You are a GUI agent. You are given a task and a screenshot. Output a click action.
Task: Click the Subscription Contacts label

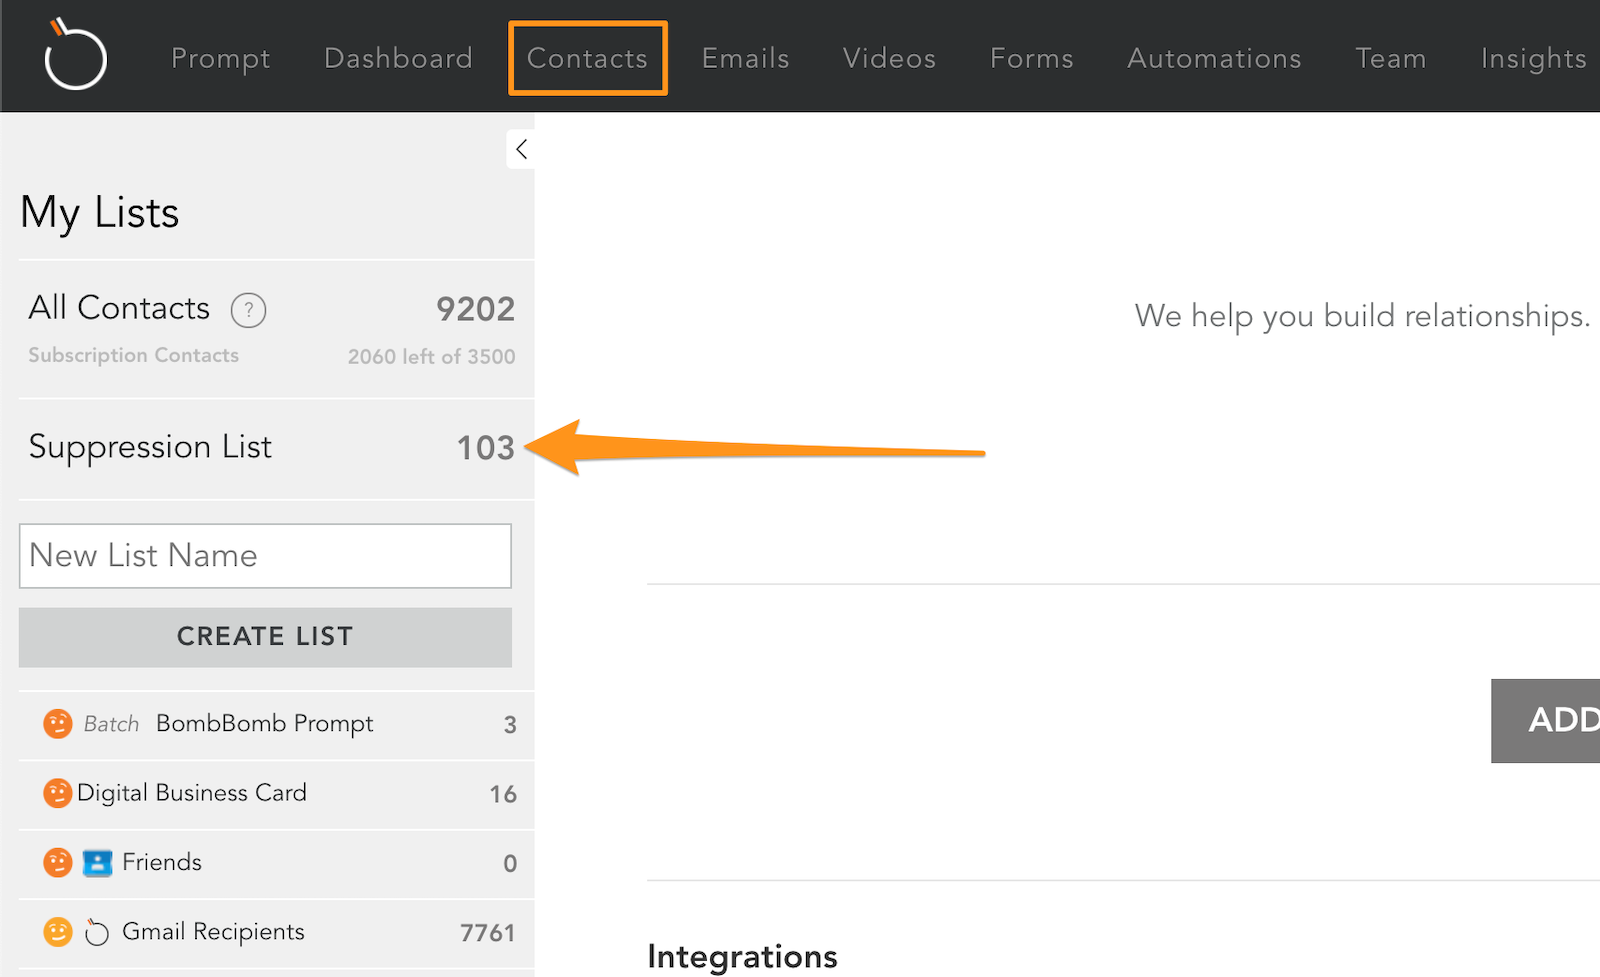coord(133,355)
